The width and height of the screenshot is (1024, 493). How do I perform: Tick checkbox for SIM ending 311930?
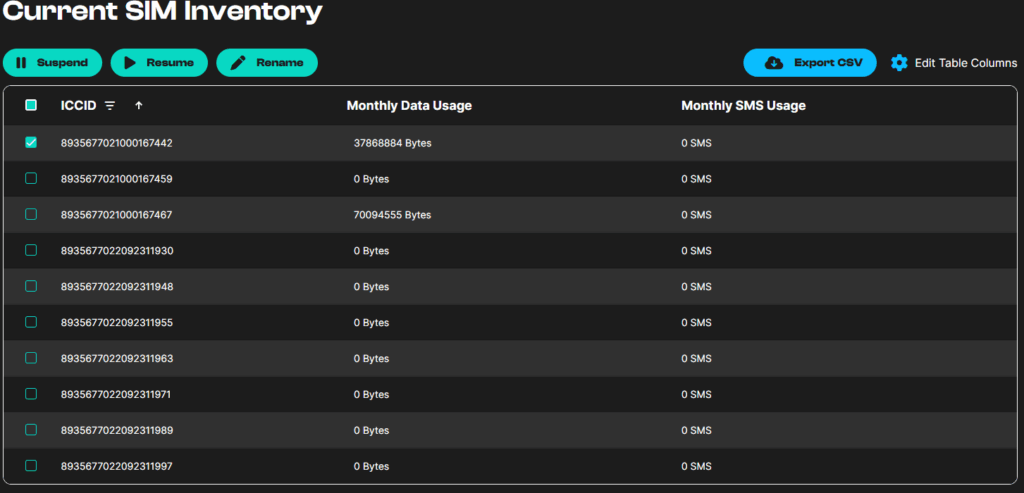[x=31, y=250]
